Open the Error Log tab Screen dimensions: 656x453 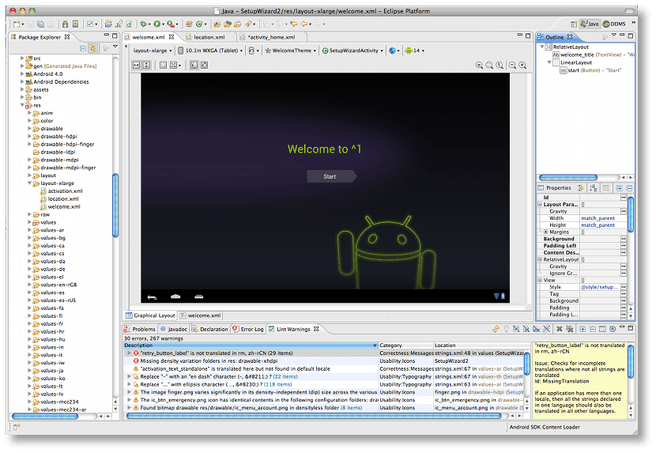(249, 329)
